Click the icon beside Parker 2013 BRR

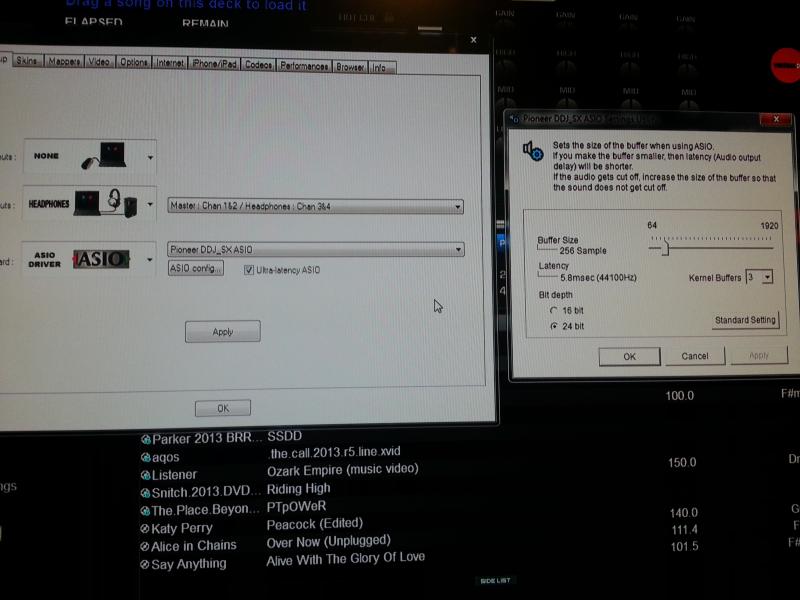(146, 439)
